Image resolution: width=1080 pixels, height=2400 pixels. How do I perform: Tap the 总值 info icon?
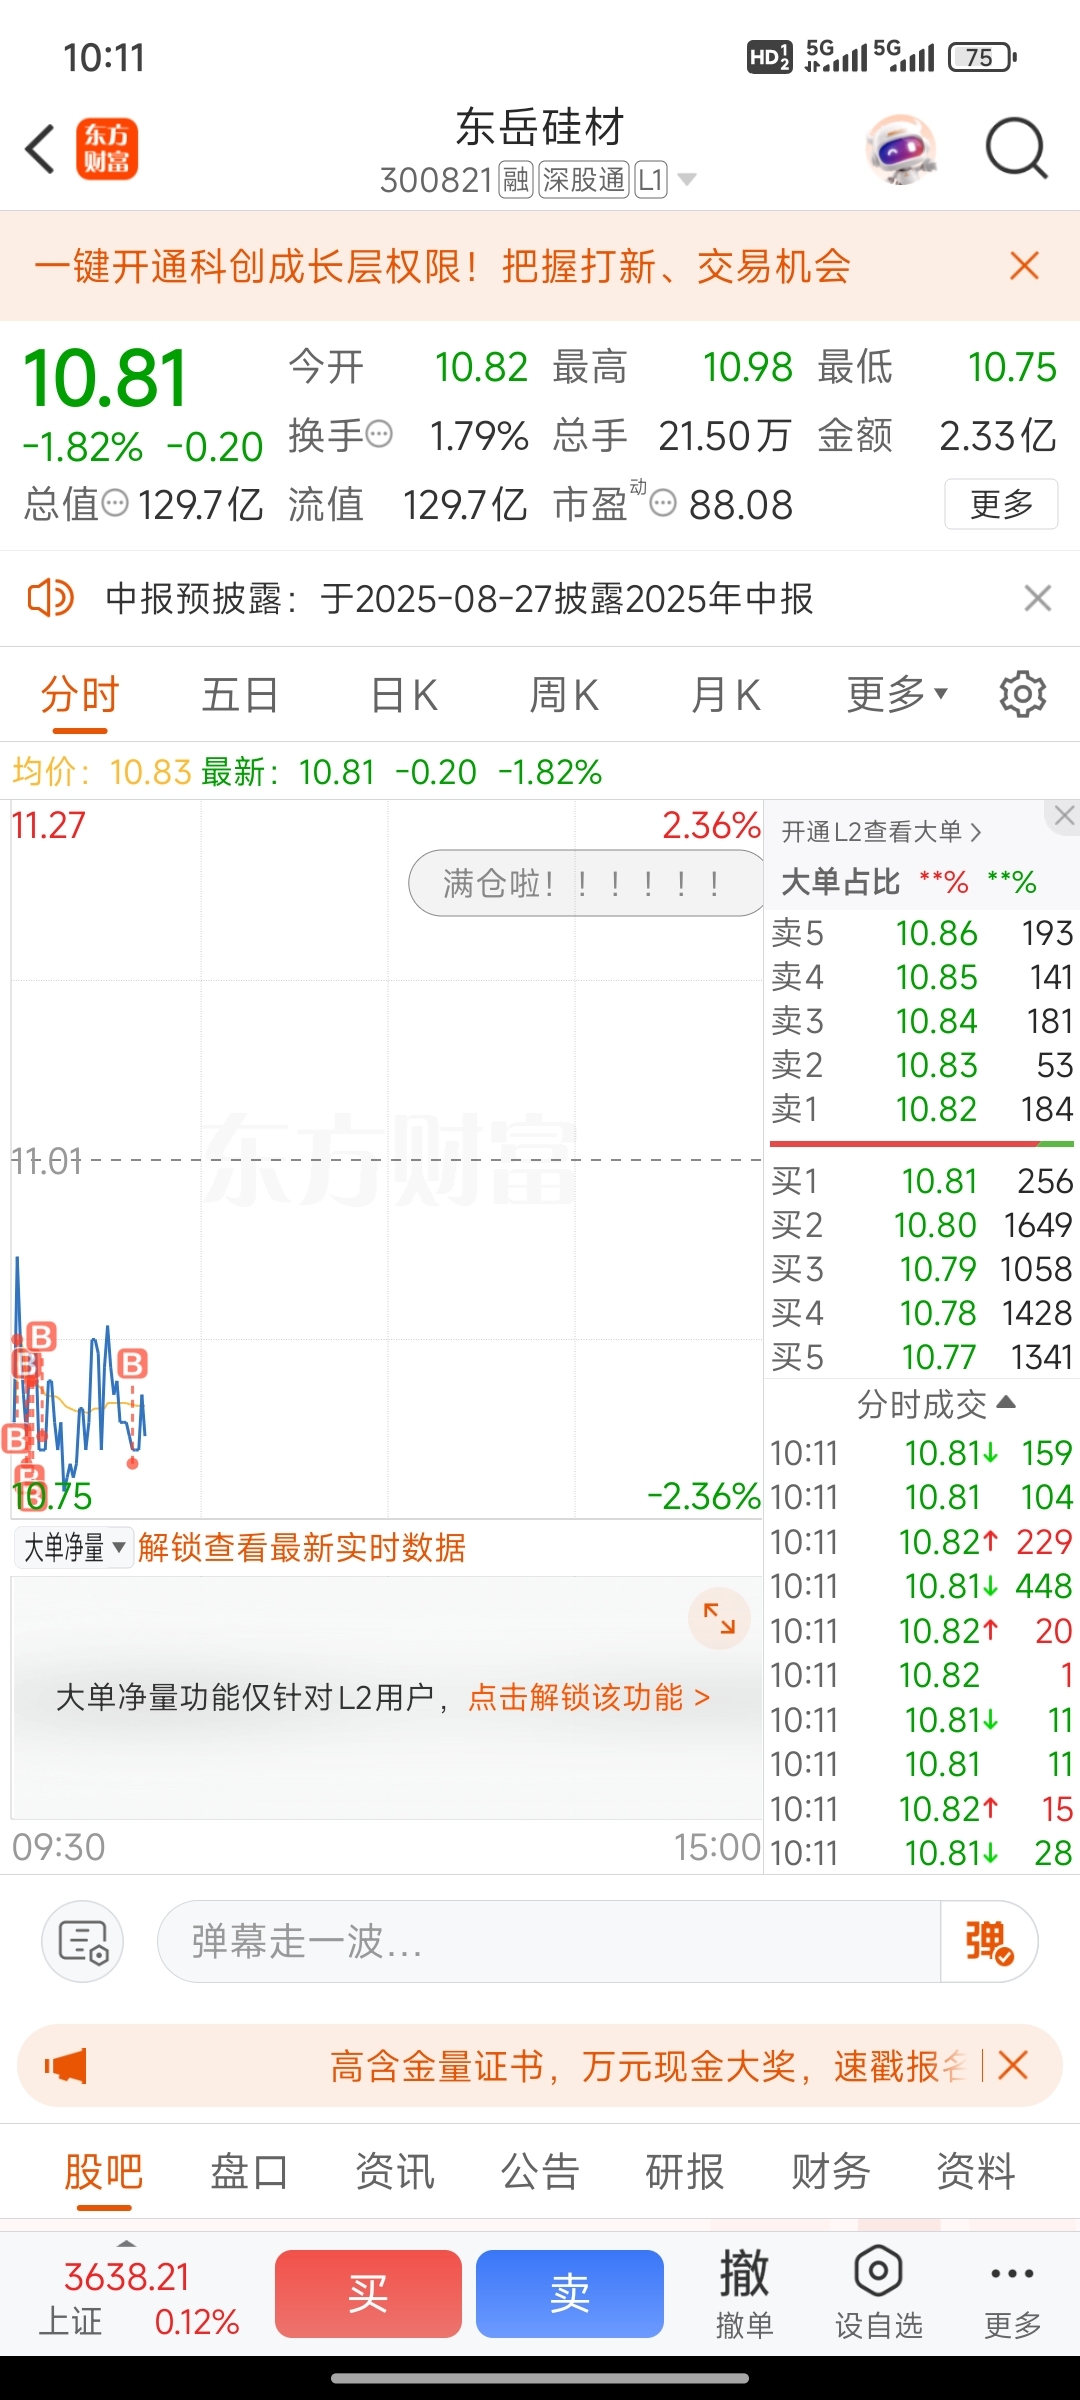(116, 503)
